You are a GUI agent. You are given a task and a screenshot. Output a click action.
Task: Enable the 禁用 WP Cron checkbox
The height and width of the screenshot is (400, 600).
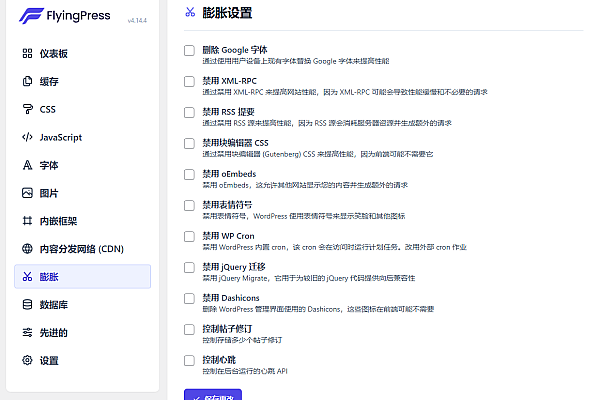coord(189,236)
